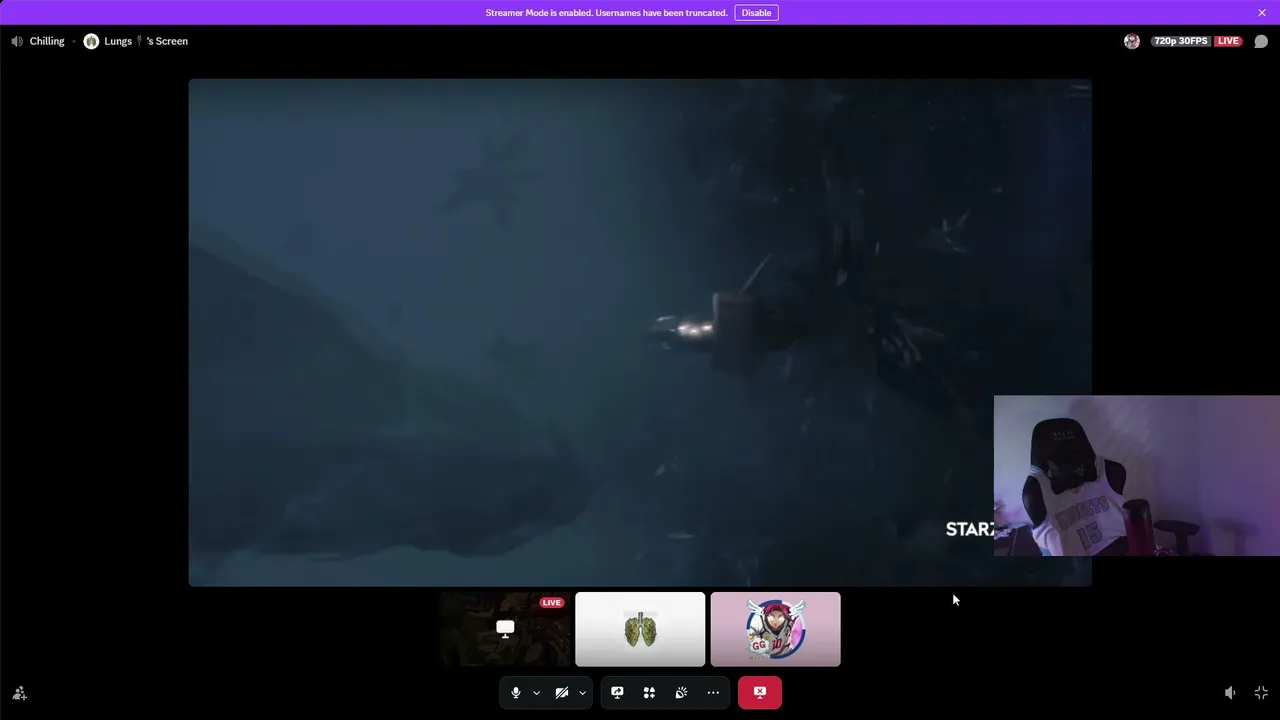Screen dimensions: 1280x720
Task: Disable Streamer Mode from the banner
Action: (756, 13)
